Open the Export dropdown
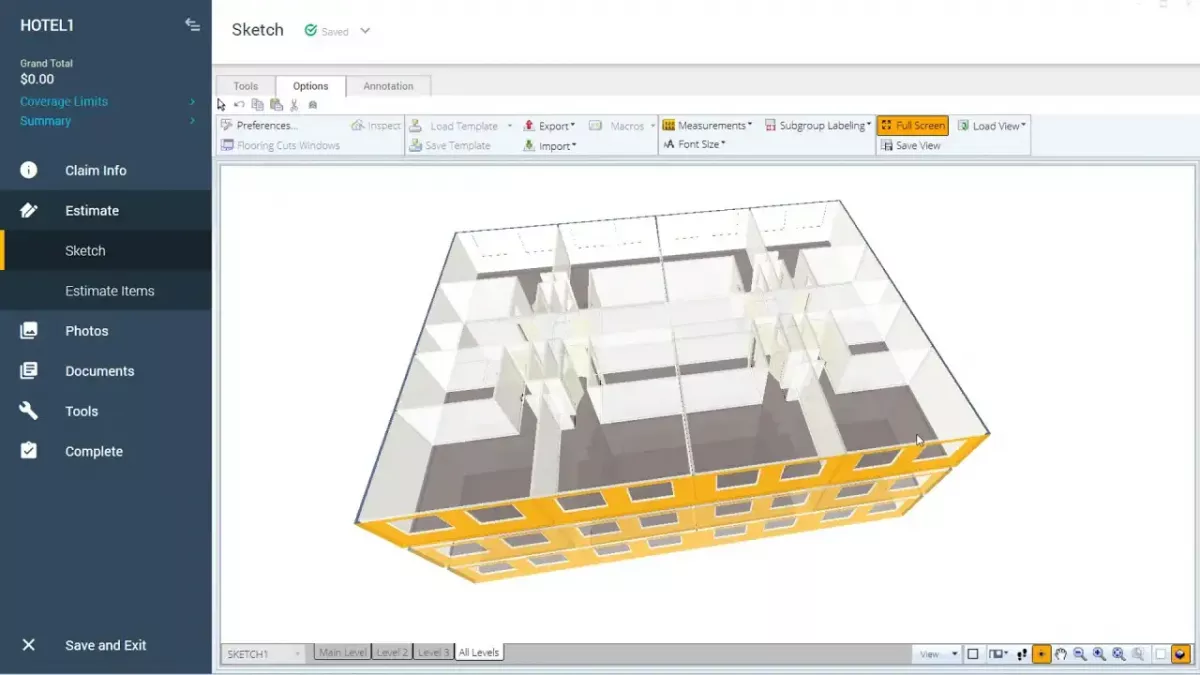 (x=550, y=126)
